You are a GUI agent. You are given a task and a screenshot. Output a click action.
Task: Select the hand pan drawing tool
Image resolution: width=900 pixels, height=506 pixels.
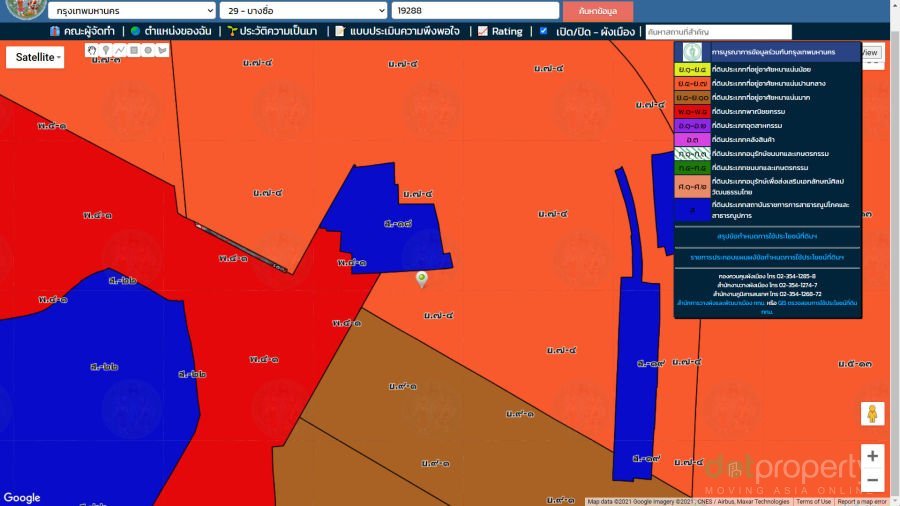(x=91, y=50)
